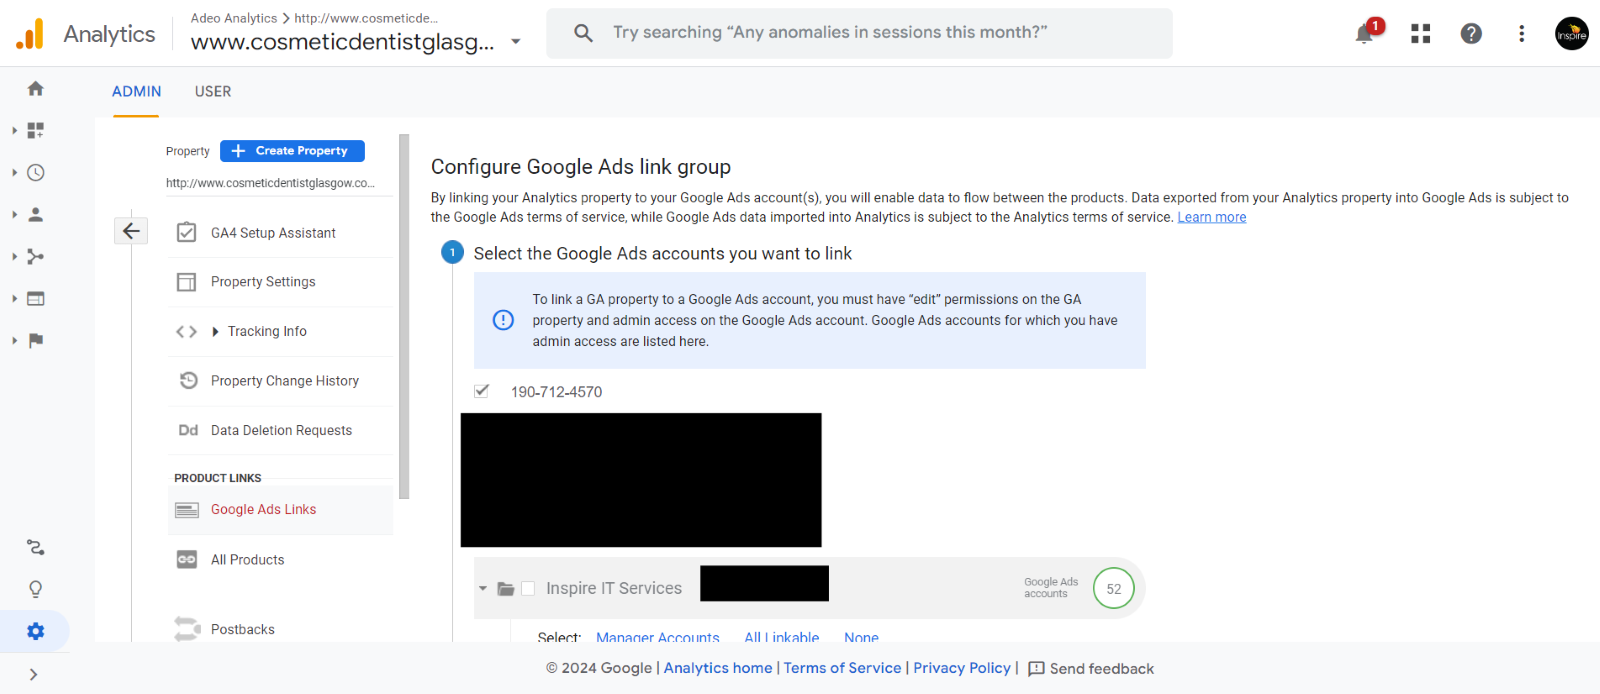Toggle the 190-712-4570 account checkbox
This screenshot has height=694, width=1600.
click(x=482, y=391)
